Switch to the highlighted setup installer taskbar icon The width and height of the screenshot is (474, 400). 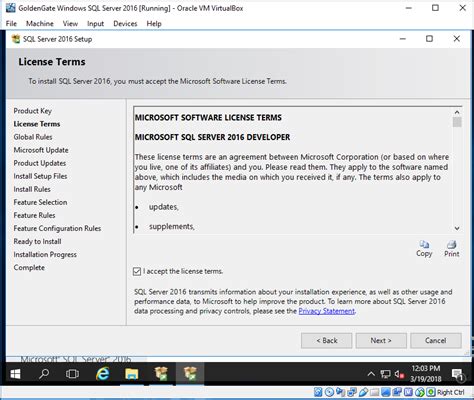[190, 374]
